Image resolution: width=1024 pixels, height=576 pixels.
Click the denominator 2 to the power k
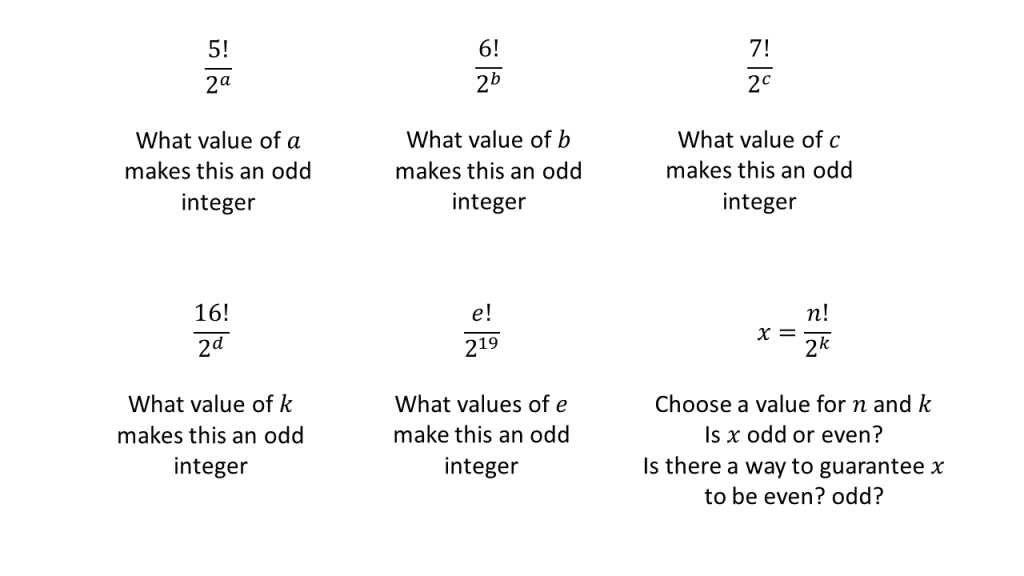pyautogui.click(x=816, y=349)
